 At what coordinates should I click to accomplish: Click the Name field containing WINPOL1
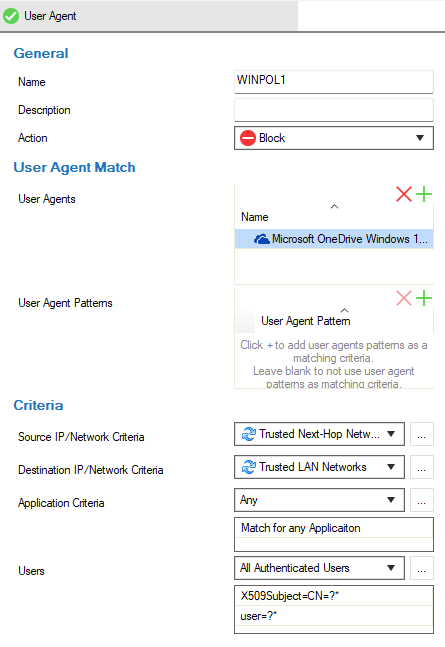pyautogui.click(x=334, y=81)
